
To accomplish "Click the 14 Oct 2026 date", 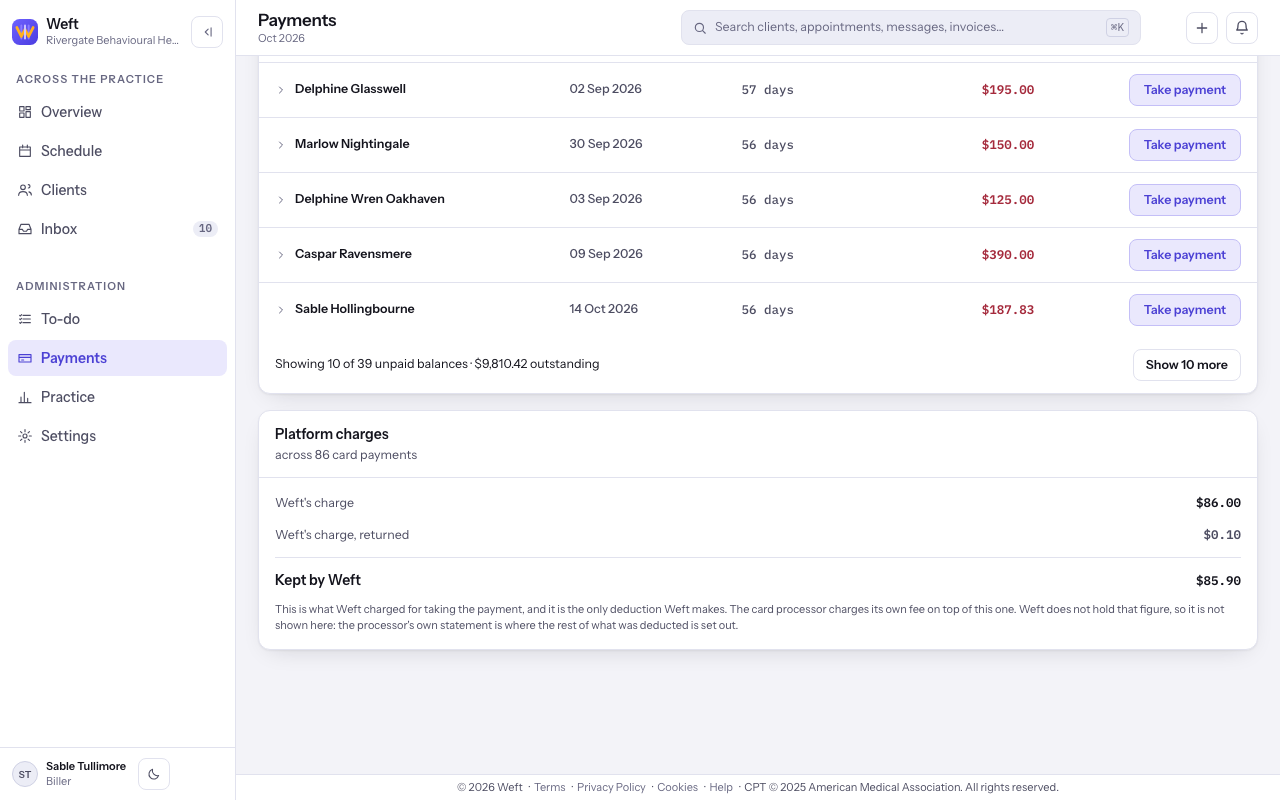I will click(x=604, y=309).
